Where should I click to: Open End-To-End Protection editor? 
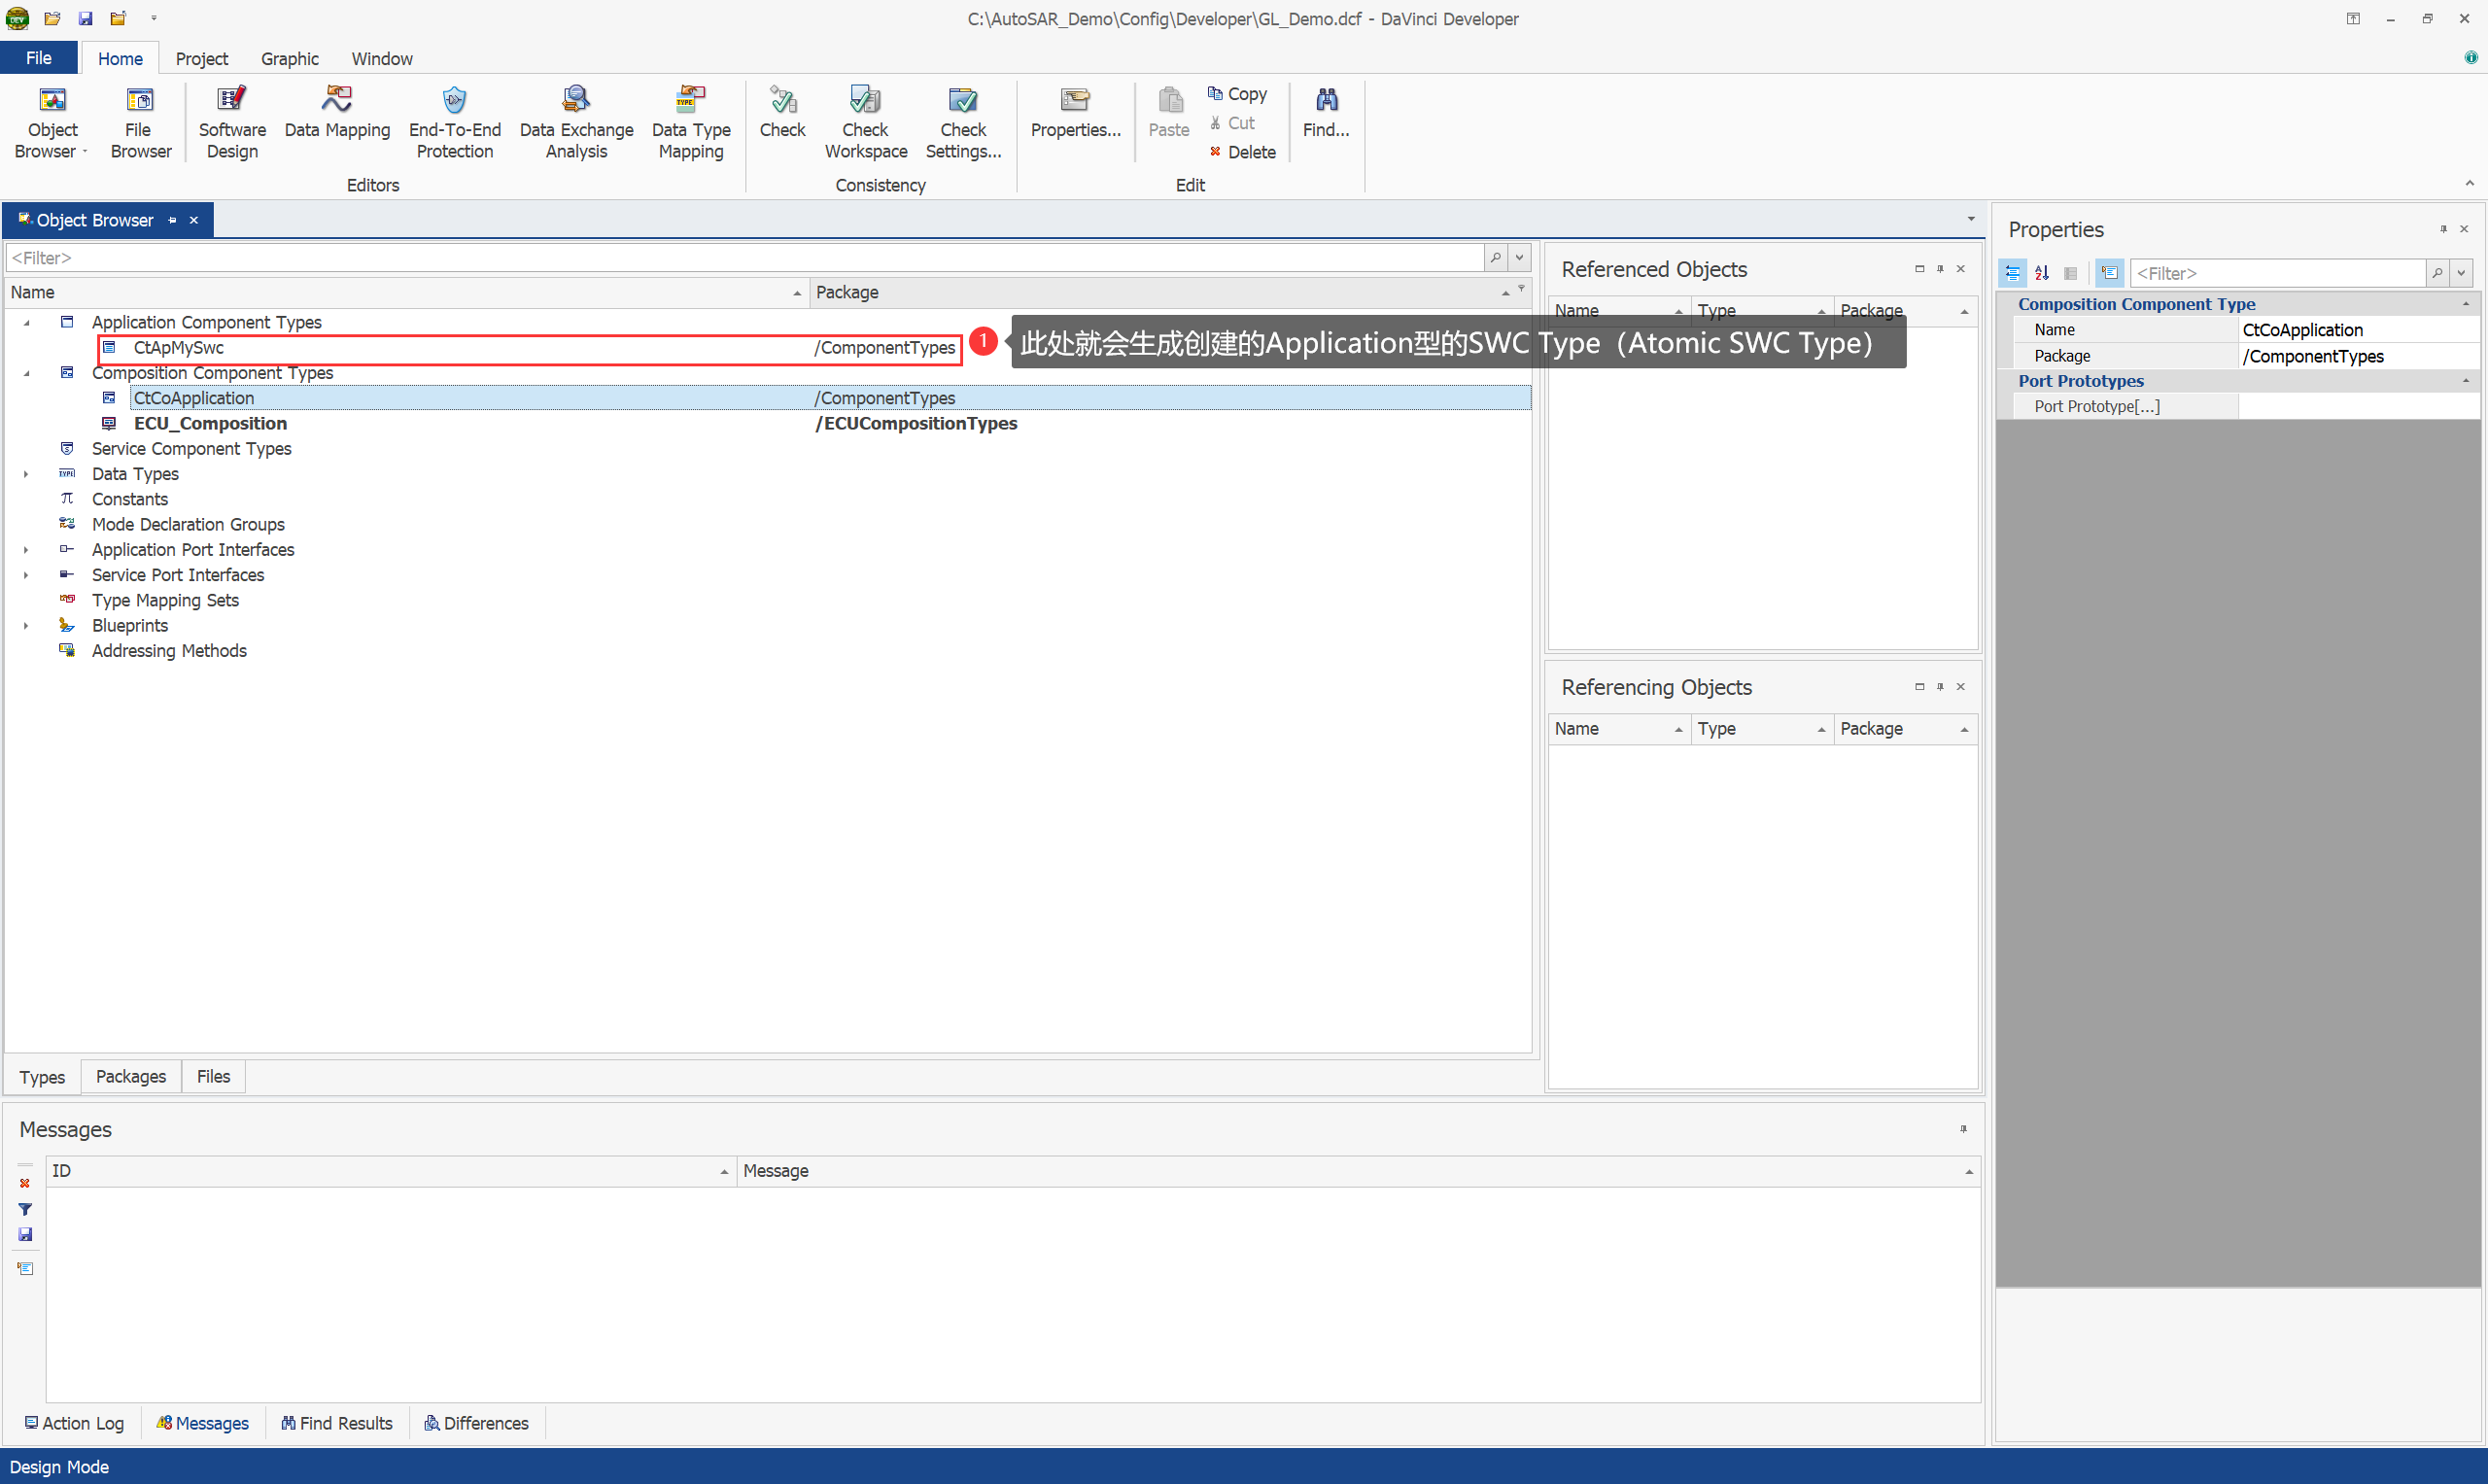click(x=454, y=122)
